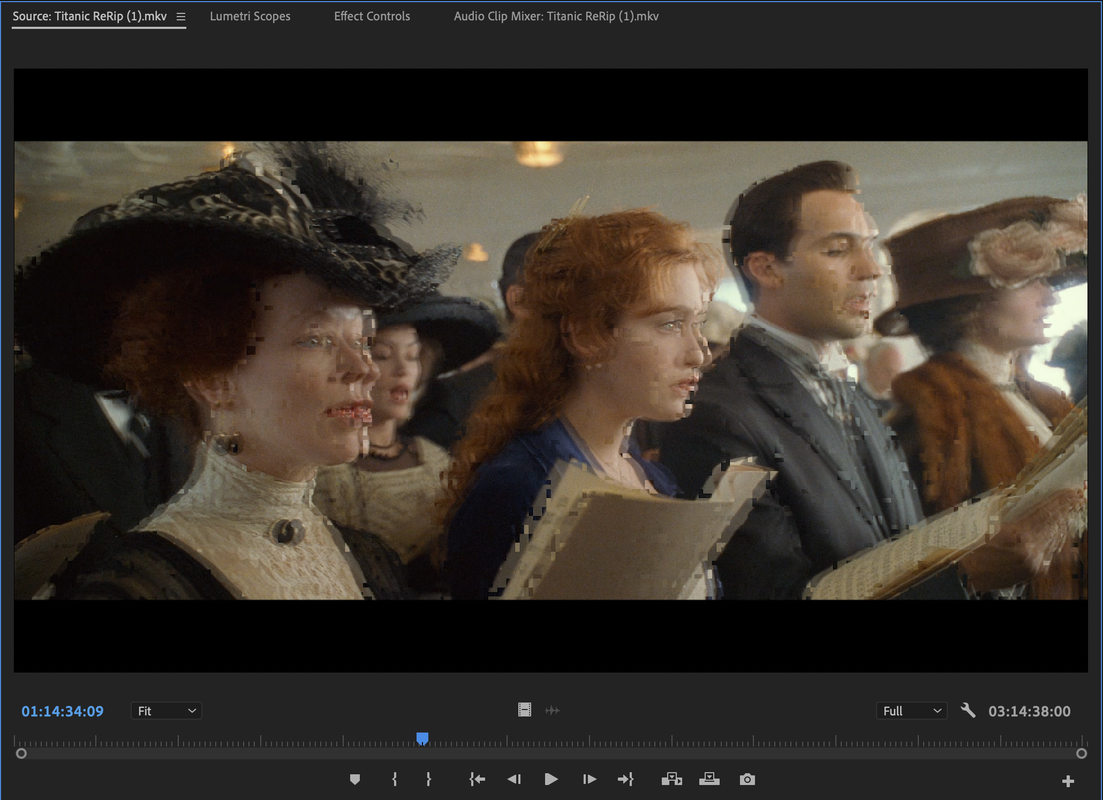1103x800 pixels.
Task: Click Drag Audio Only waveform icon
Action: click(x=552, y=711)
